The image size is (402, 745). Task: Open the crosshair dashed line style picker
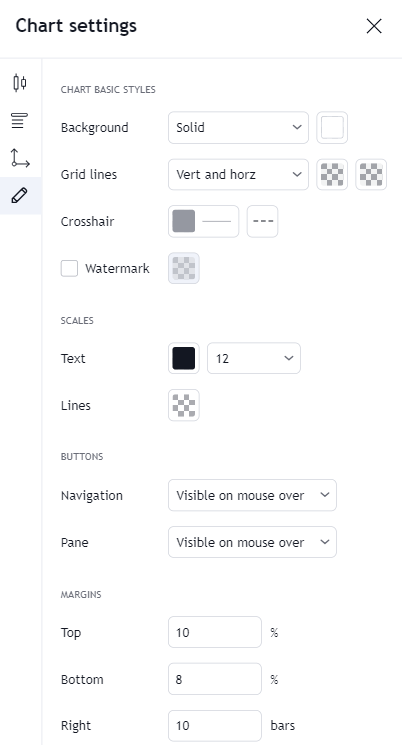[262, 221]
